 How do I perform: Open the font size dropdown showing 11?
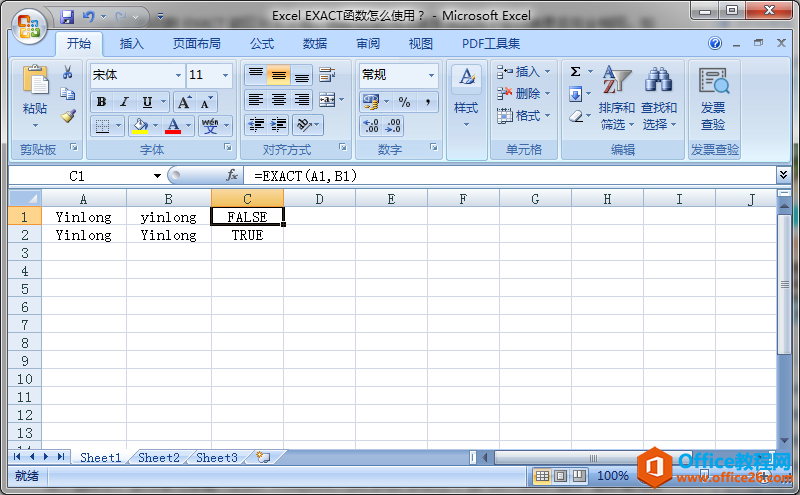(225, 75)
